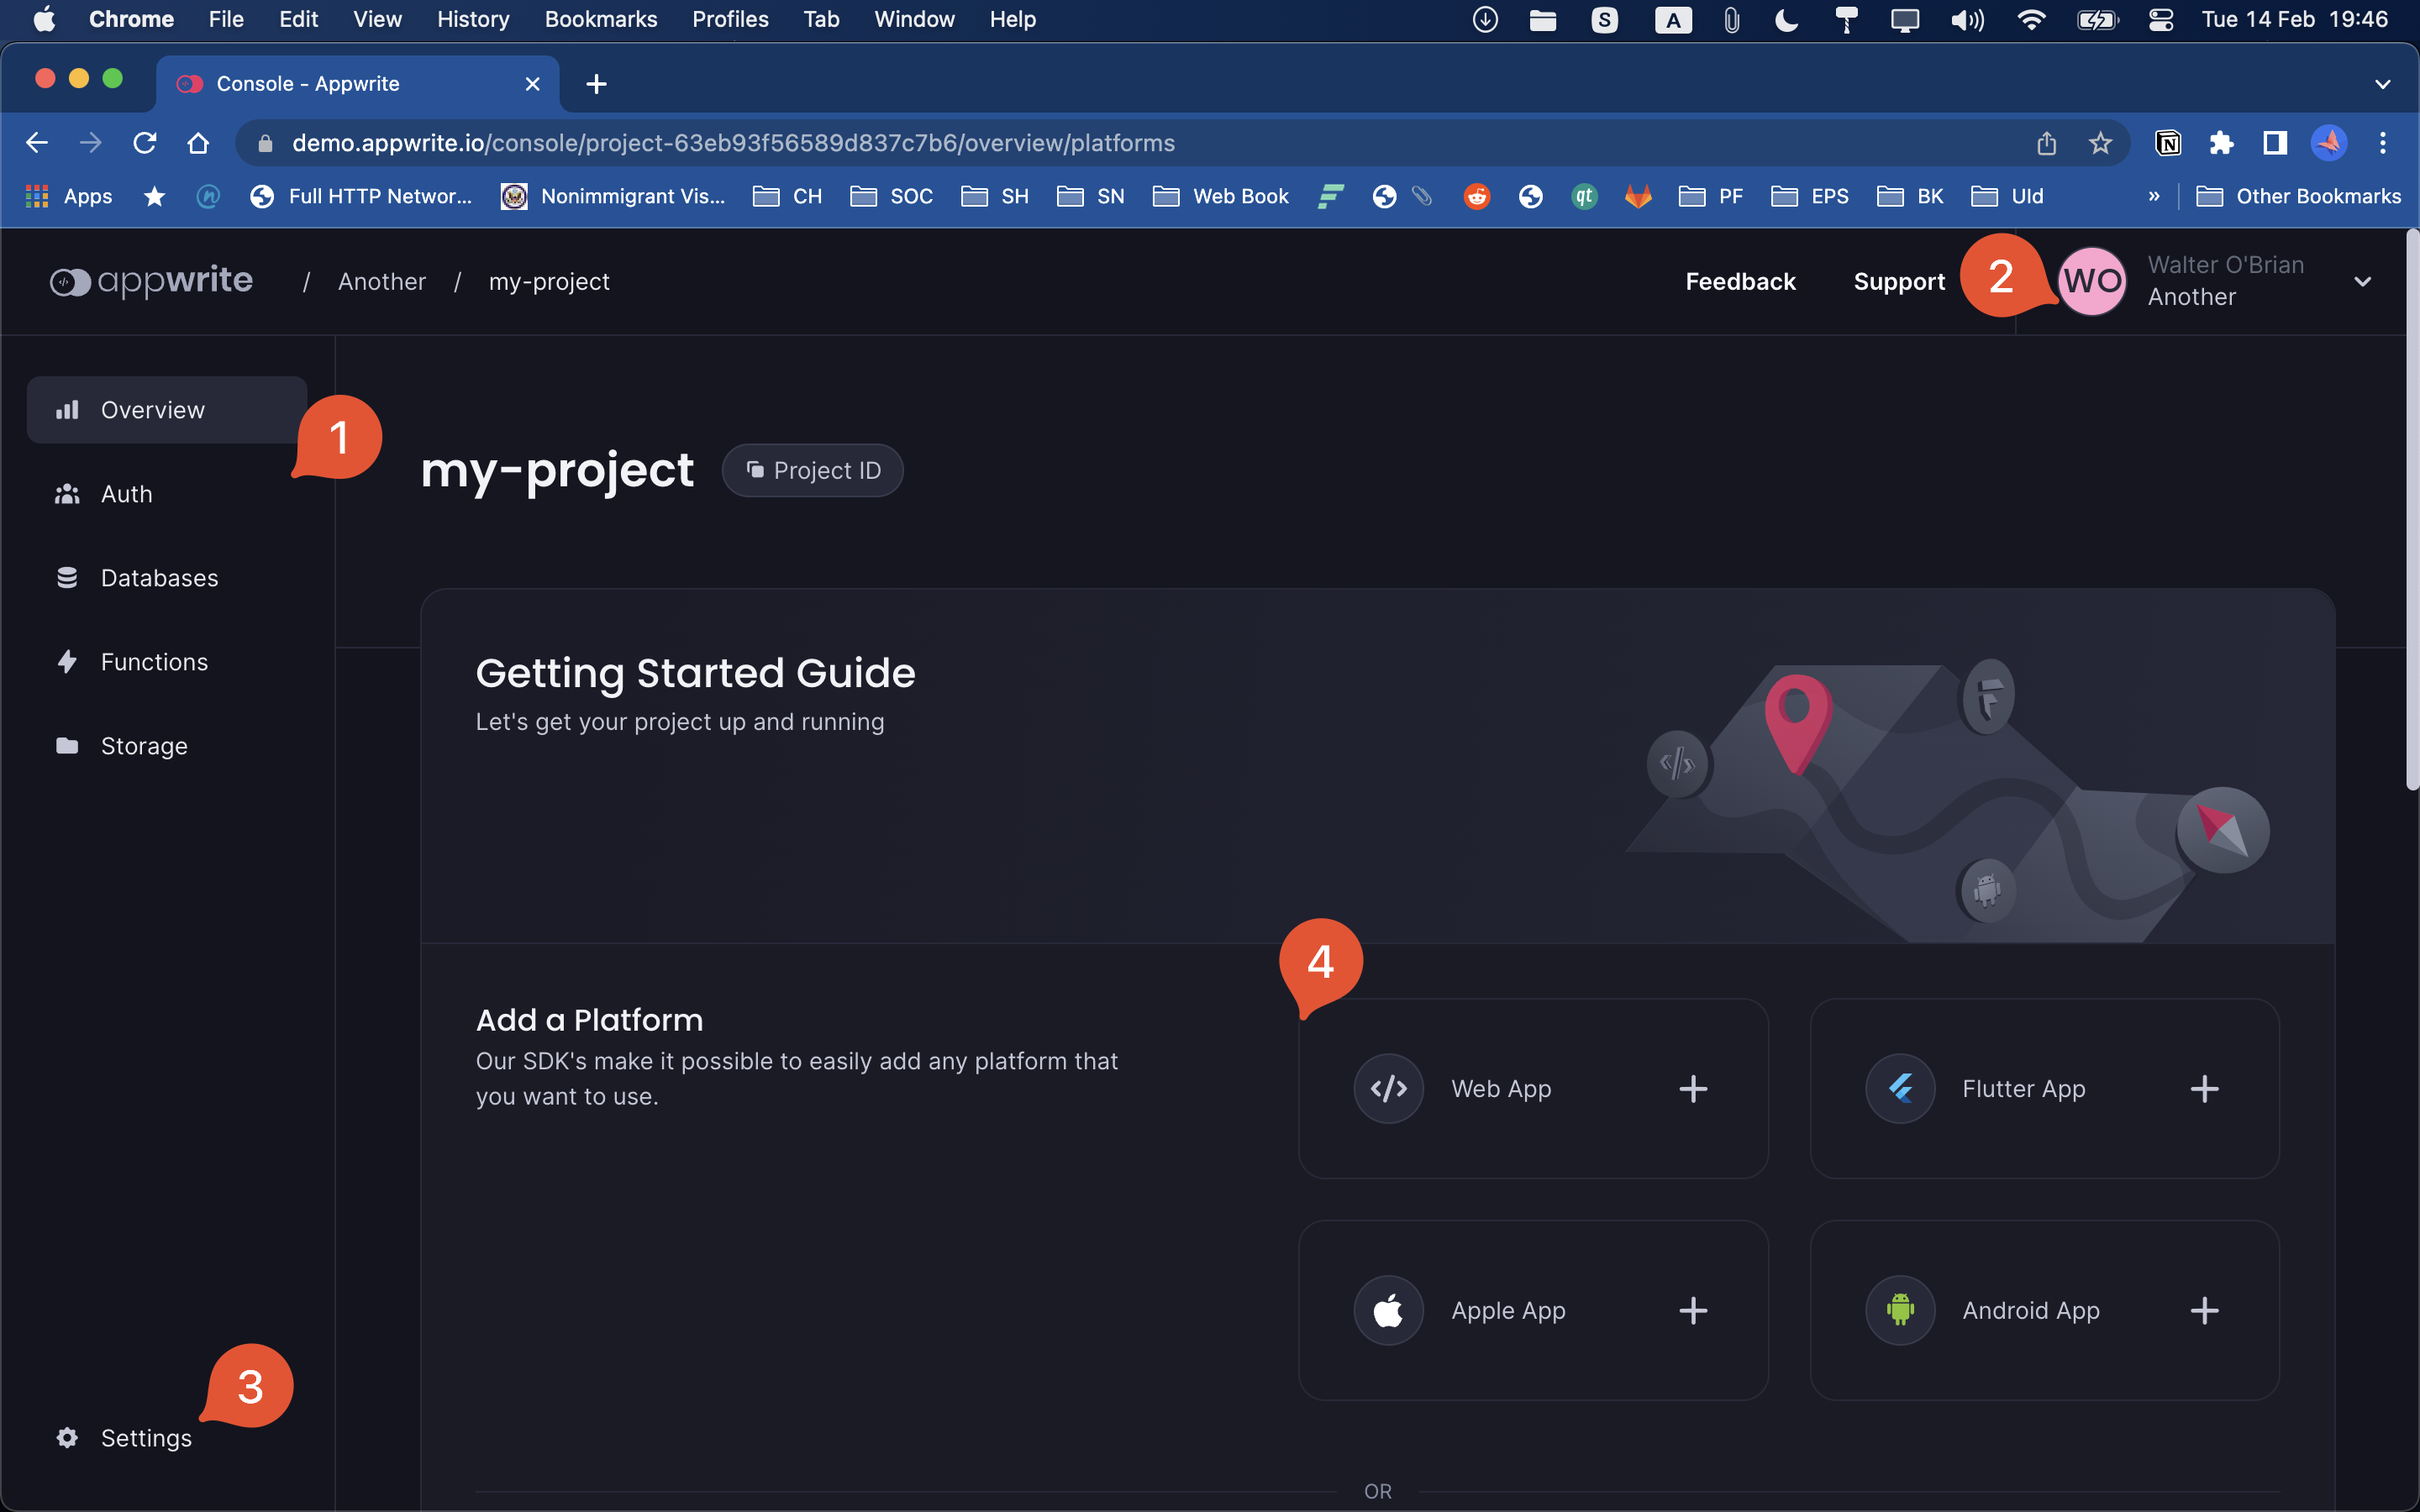Screen dimensions: 2420x1512
Task: Add an Apple App platform
Action: (1533, 1310)
